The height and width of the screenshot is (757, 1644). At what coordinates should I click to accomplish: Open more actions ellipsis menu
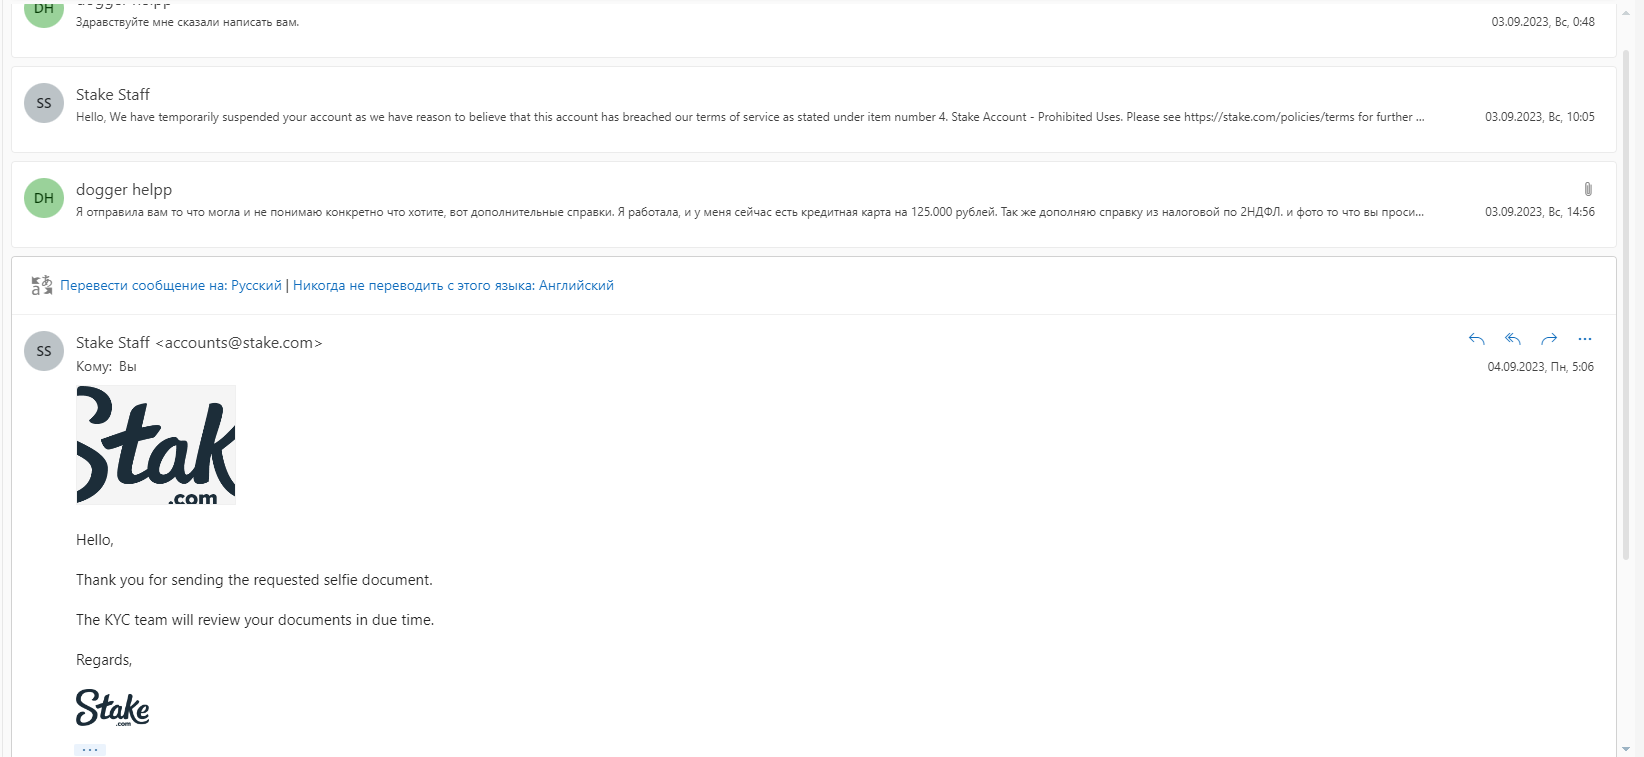pyautogui.click(x=1585, y=339)
